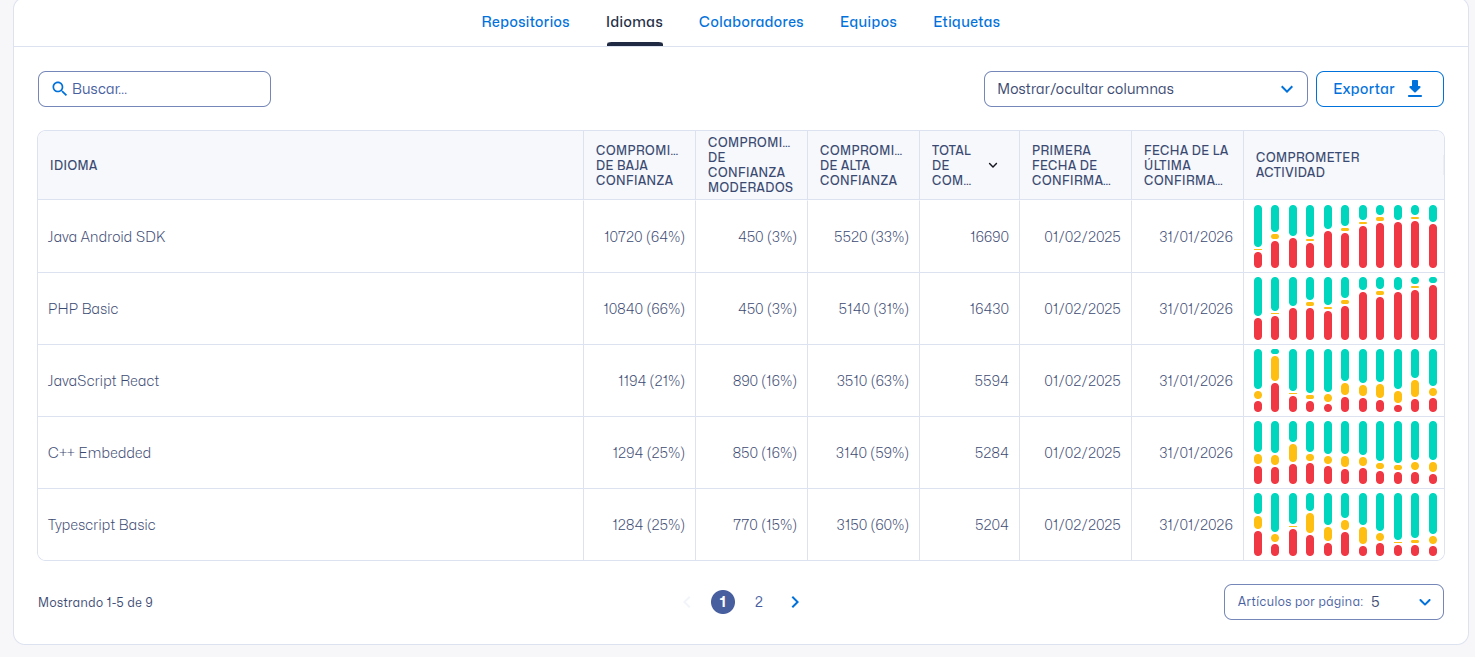Select the Equipos tab

click(x=868, y=22)
